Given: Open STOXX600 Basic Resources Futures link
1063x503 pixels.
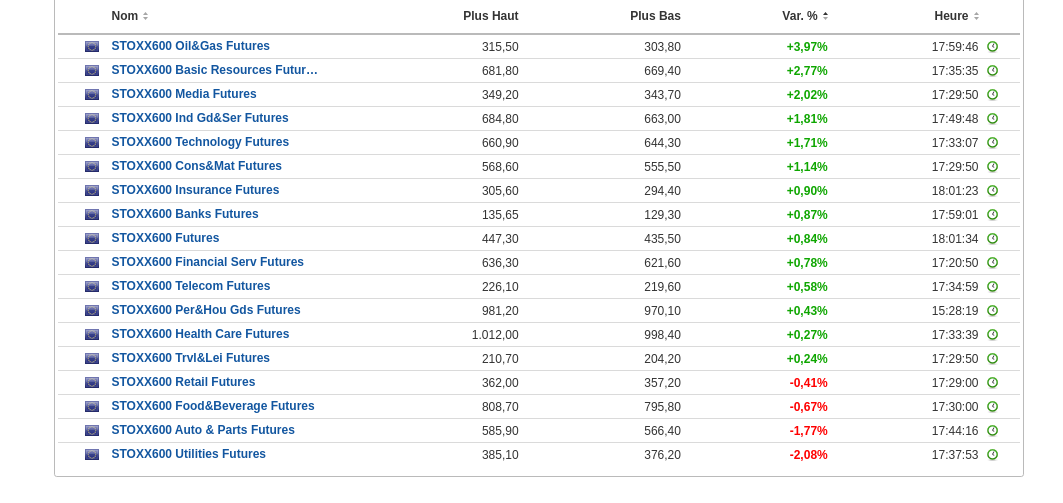Looking at the screenshot, I should tap(214, 70).
